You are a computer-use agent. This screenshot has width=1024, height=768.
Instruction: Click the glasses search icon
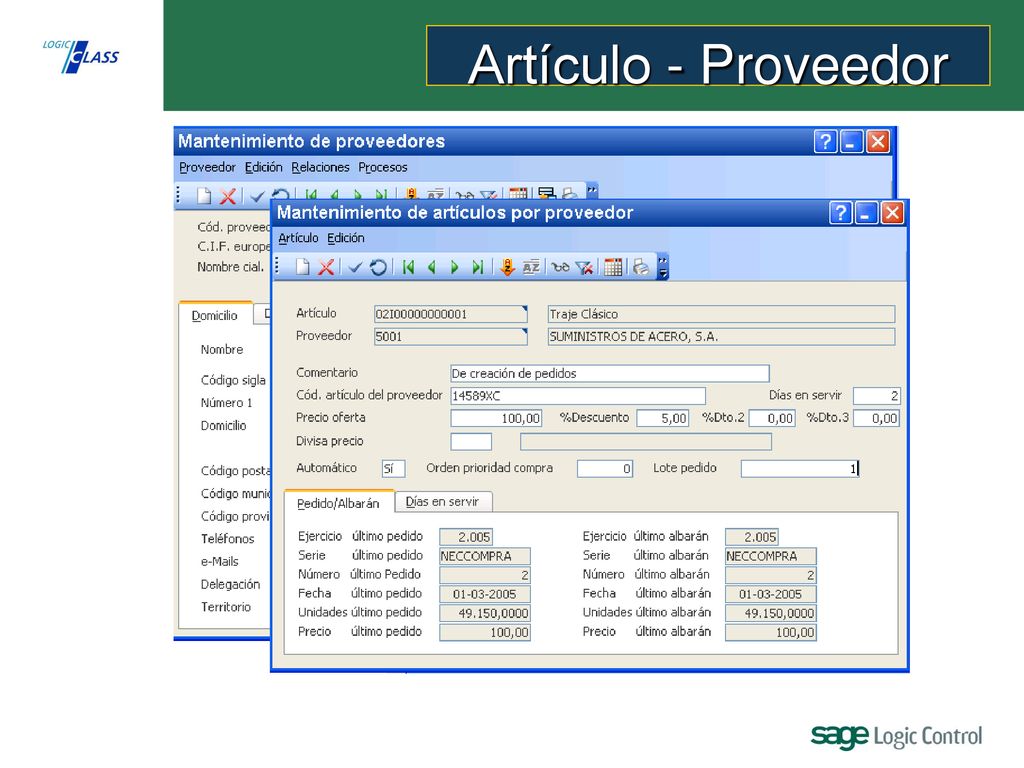point(560,267)
